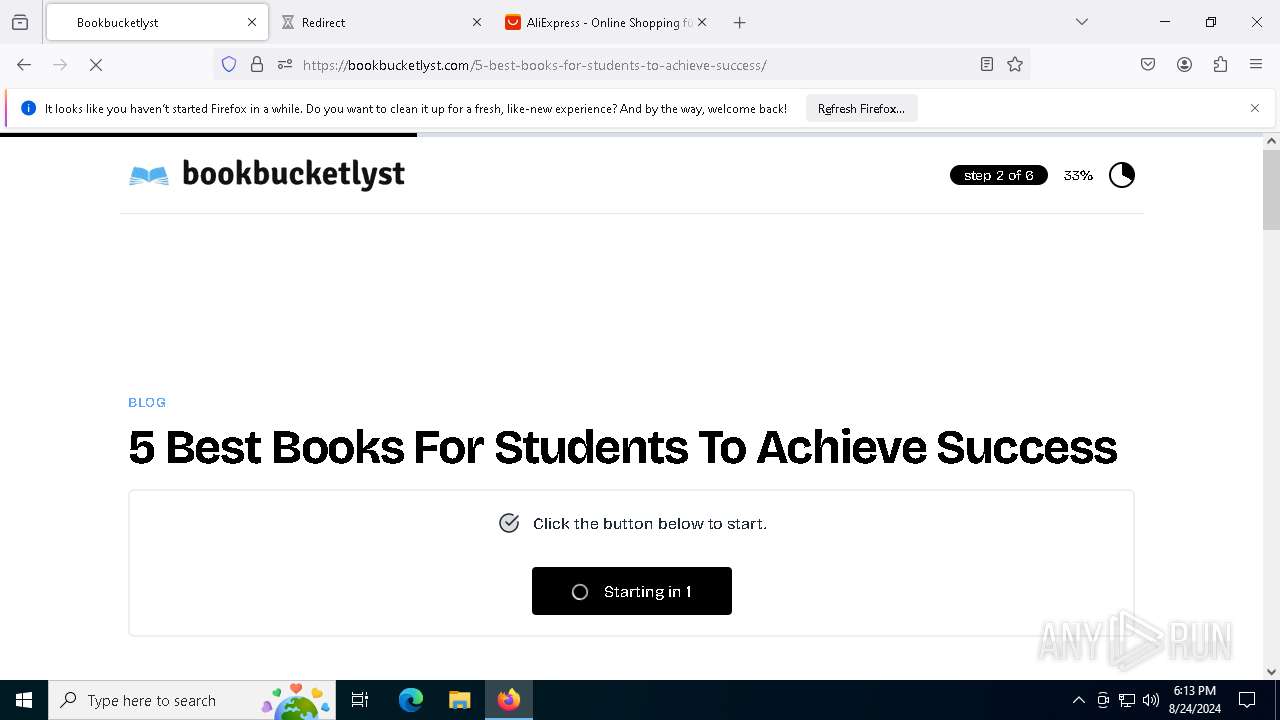This screenshot has height=720, width=1280.
Task: Dismiss the Firefox notification bar
Action: [x=1255, y=108]
